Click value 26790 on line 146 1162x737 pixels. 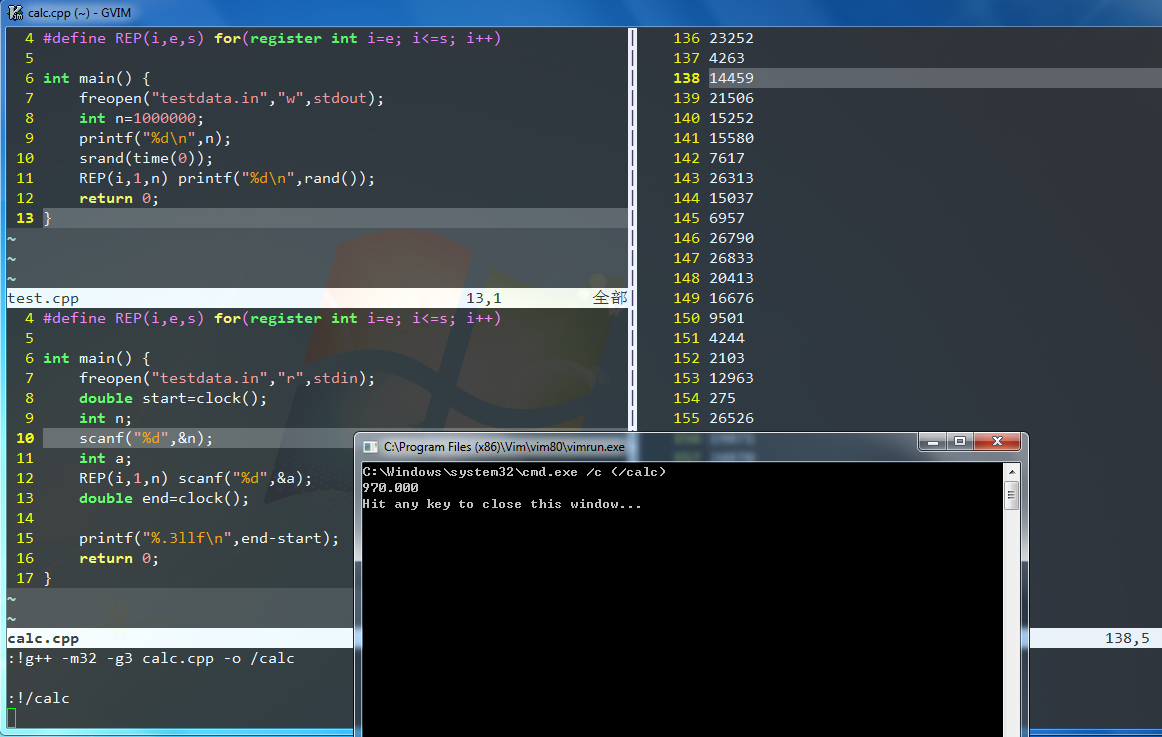(731, 238)
